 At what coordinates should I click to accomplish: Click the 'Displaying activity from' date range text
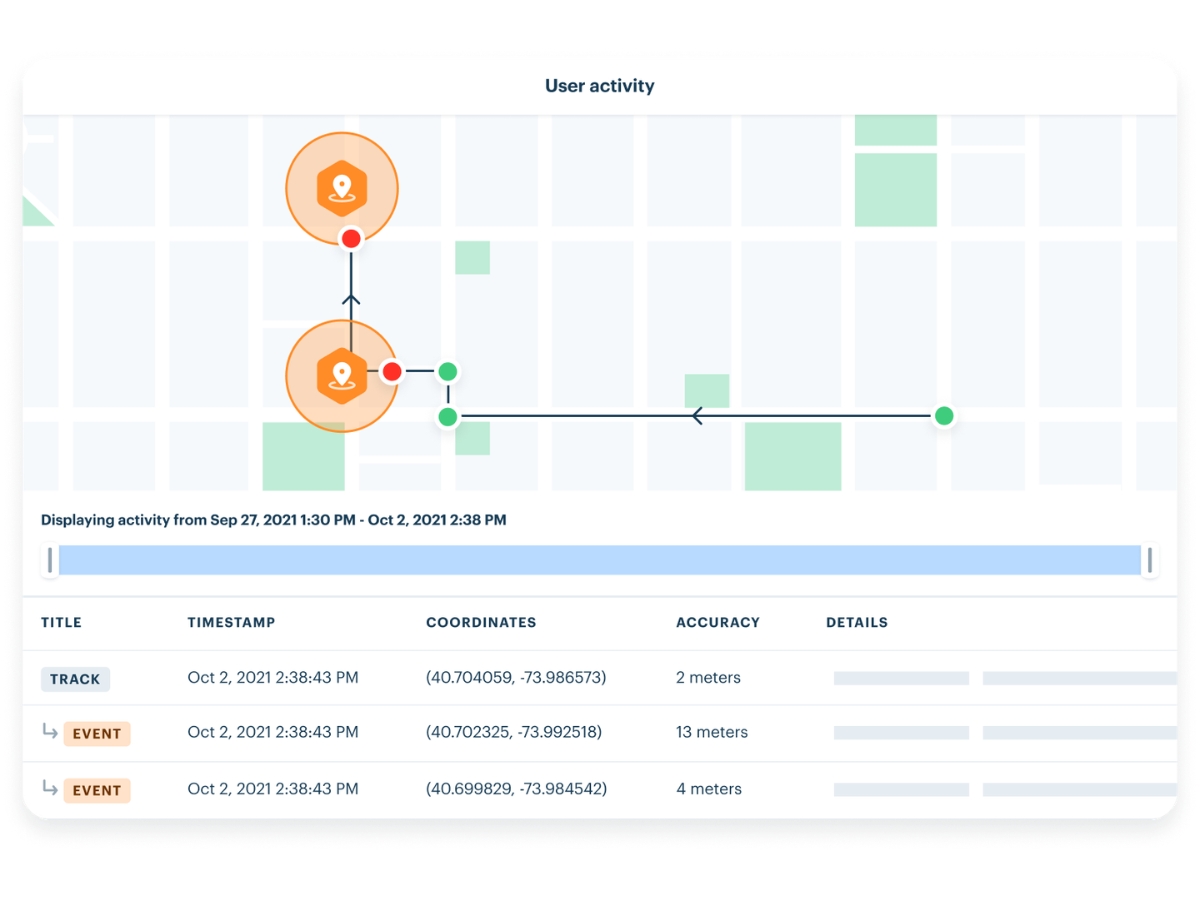point(273,520)
